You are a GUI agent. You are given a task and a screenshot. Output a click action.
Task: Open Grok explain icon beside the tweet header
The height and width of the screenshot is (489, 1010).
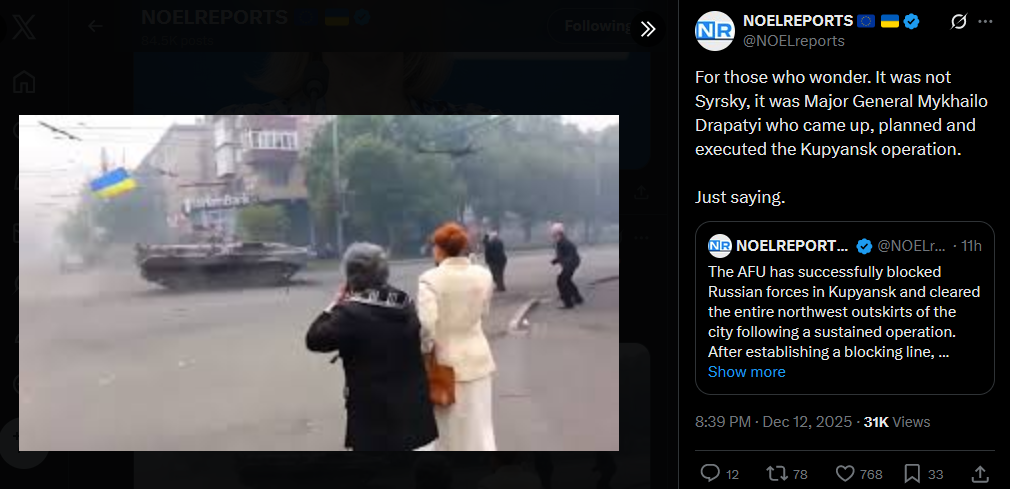coord(958,22)
